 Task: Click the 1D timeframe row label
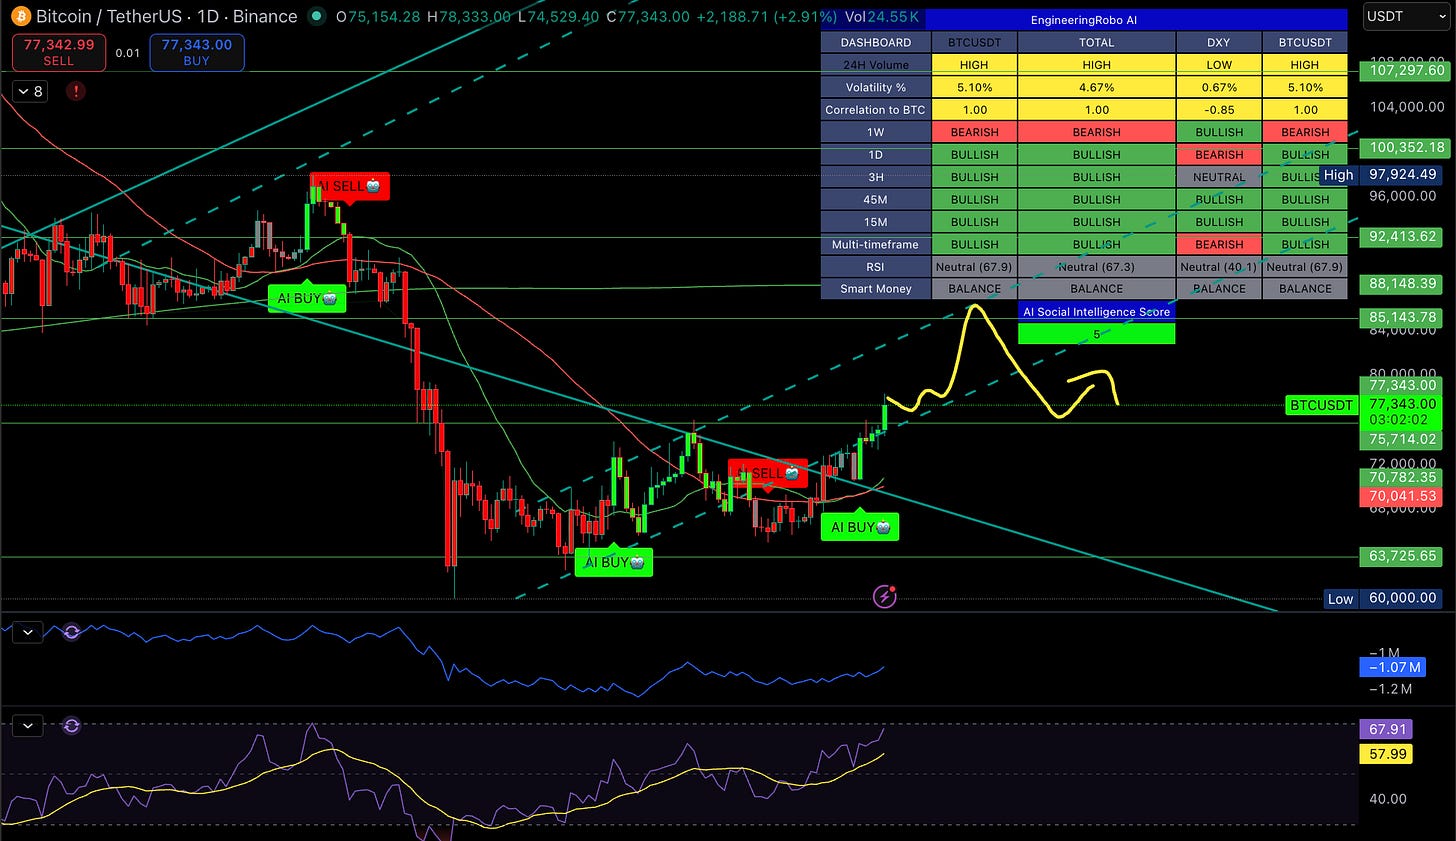[876, 155]
